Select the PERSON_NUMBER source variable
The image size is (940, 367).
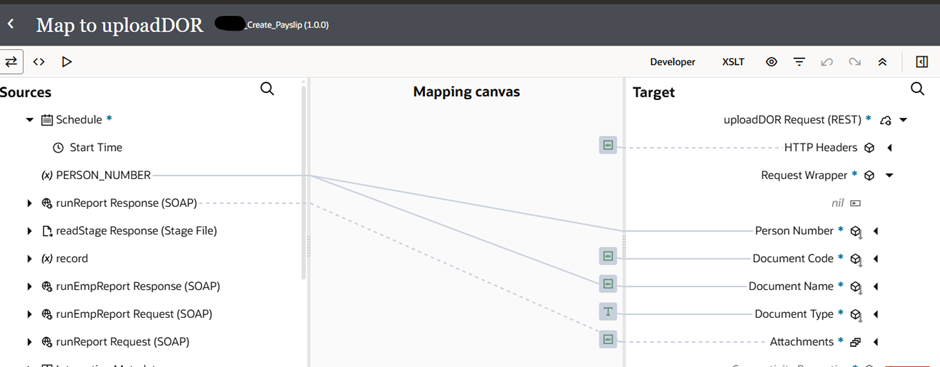[103, 176]
